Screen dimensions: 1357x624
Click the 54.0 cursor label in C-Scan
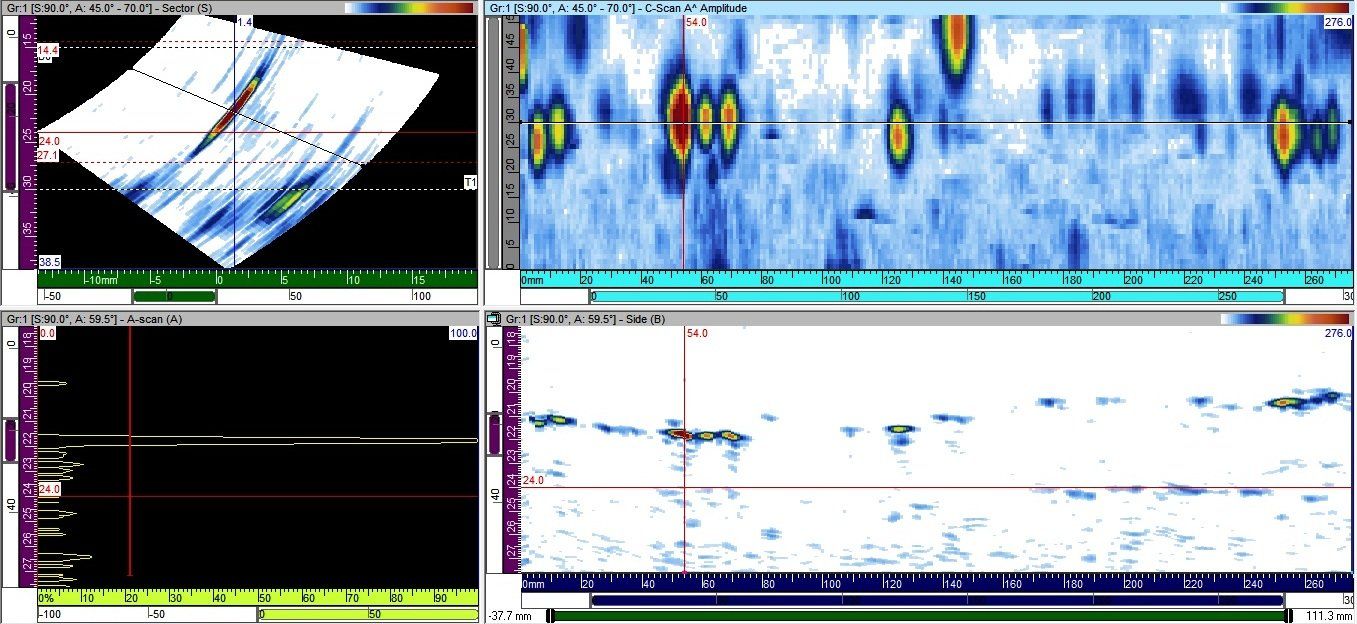696,22
